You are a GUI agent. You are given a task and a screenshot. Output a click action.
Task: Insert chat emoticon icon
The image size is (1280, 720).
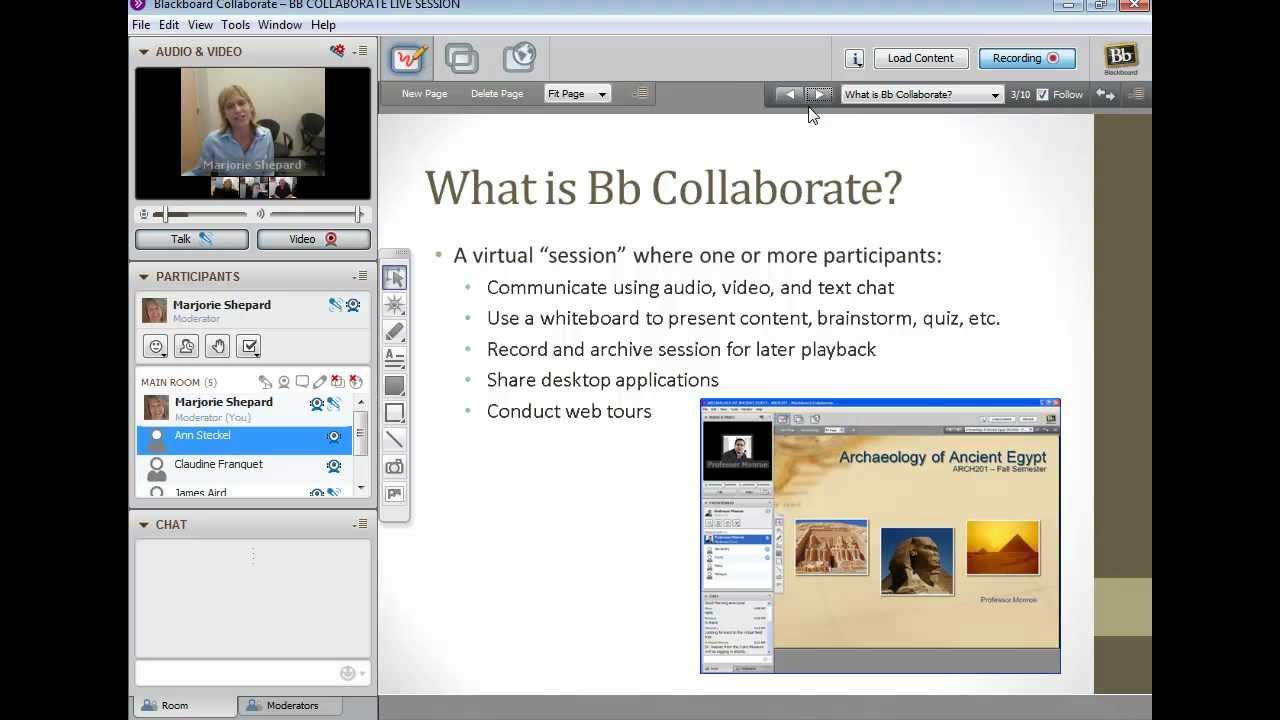pos(349,673)
